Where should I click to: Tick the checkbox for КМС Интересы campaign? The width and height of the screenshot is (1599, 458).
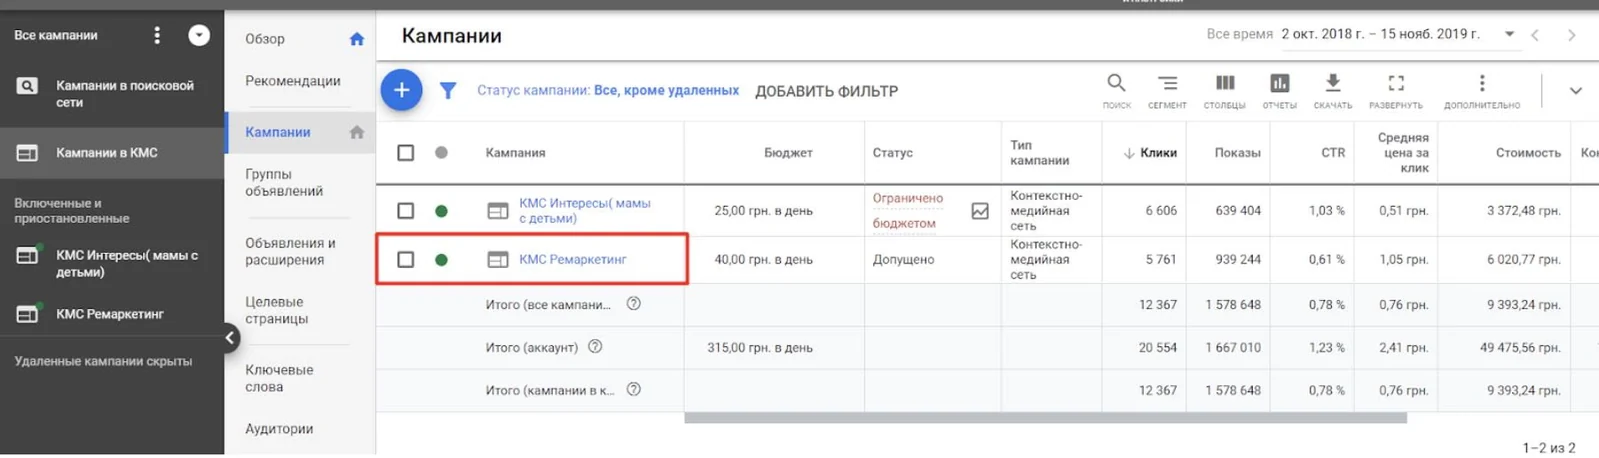[x=405, y=211]
